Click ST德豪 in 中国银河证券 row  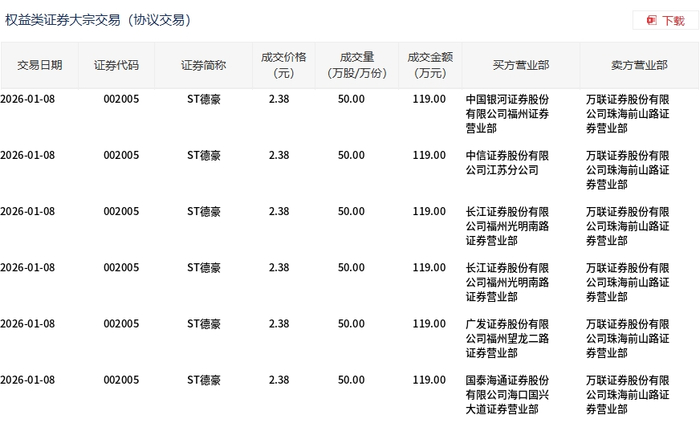204,99
